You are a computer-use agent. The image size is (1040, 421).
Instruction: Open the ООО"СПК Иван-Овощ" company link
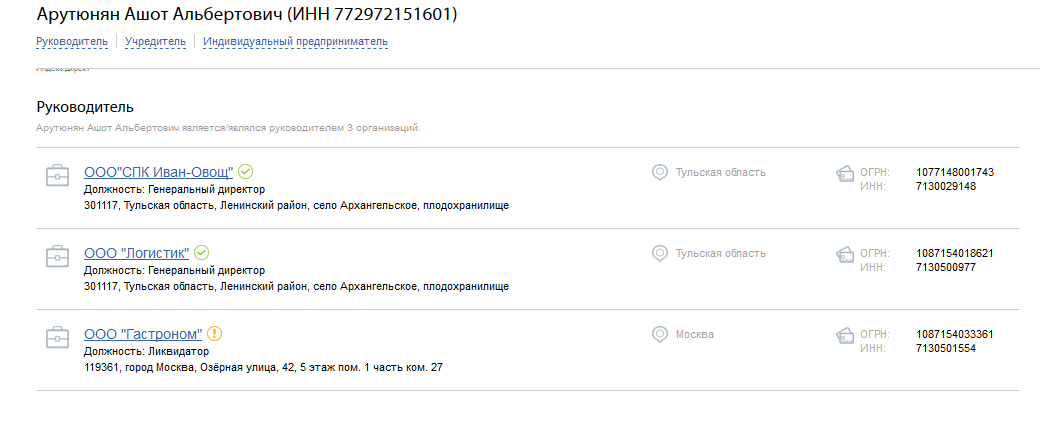[159, 172]
